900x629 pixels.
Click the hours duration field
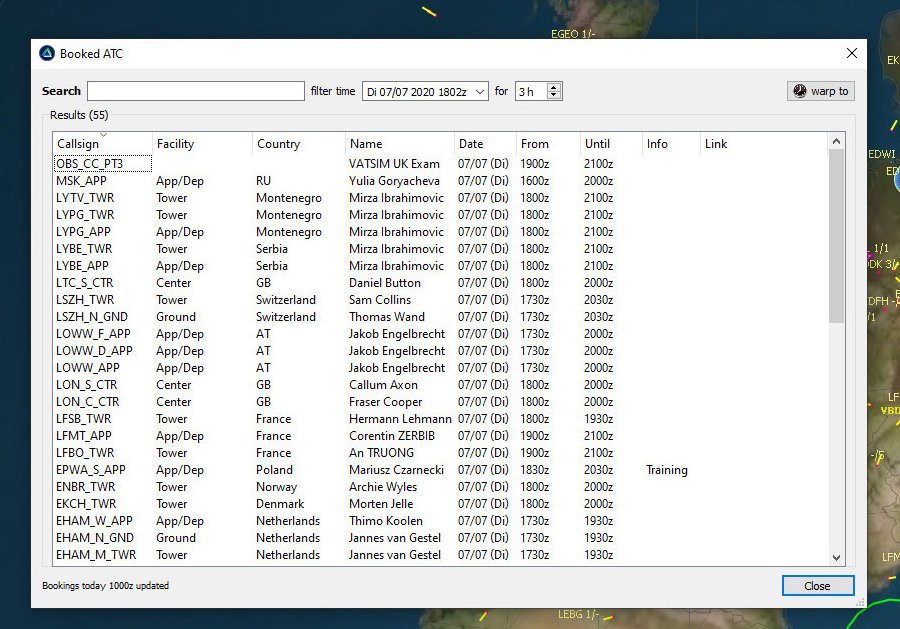(530, 91)
